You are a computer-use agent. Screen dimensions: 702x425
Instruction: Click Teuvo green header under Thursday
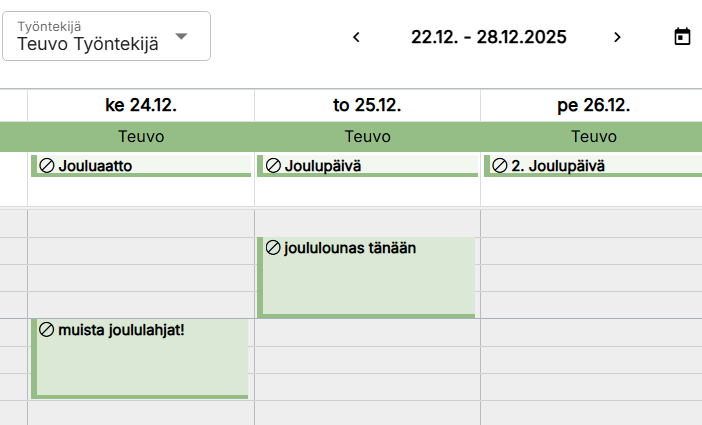(x=367, y=136)
